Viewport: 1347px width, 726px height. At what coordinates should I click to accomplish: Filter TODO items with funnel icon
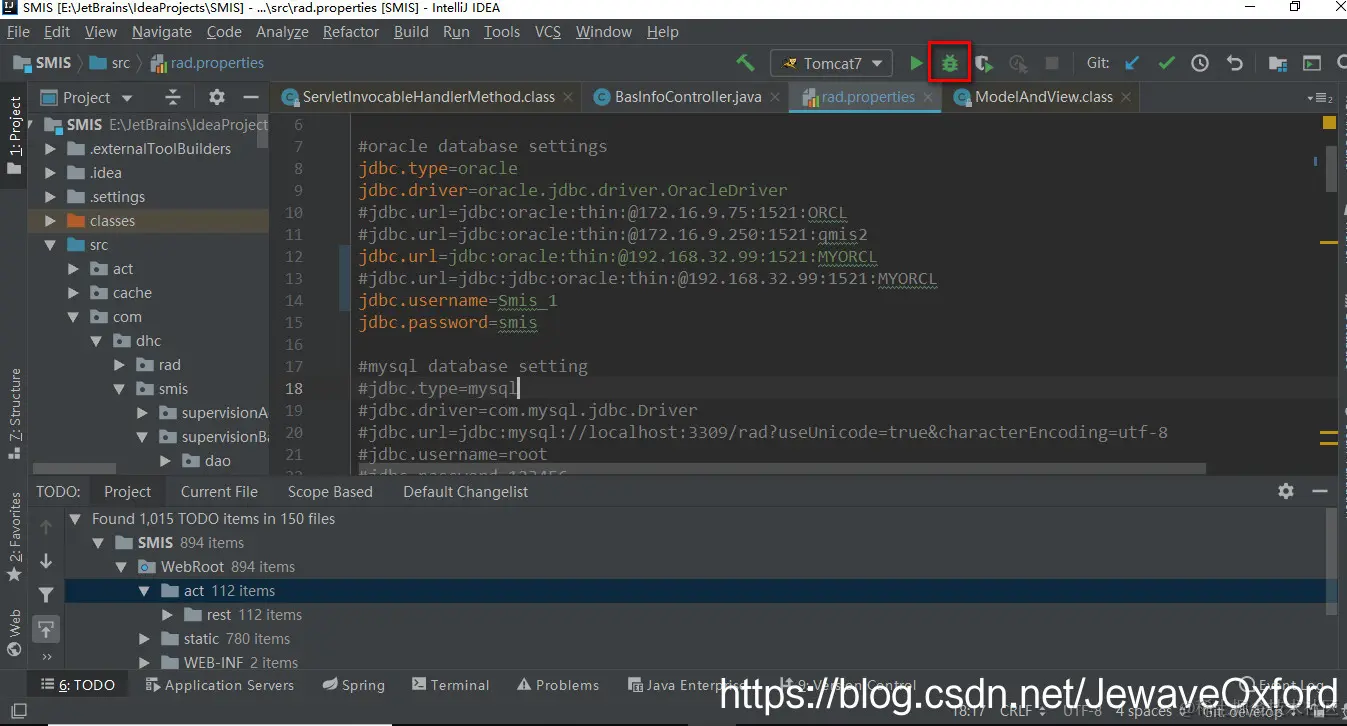pos(46,595)
